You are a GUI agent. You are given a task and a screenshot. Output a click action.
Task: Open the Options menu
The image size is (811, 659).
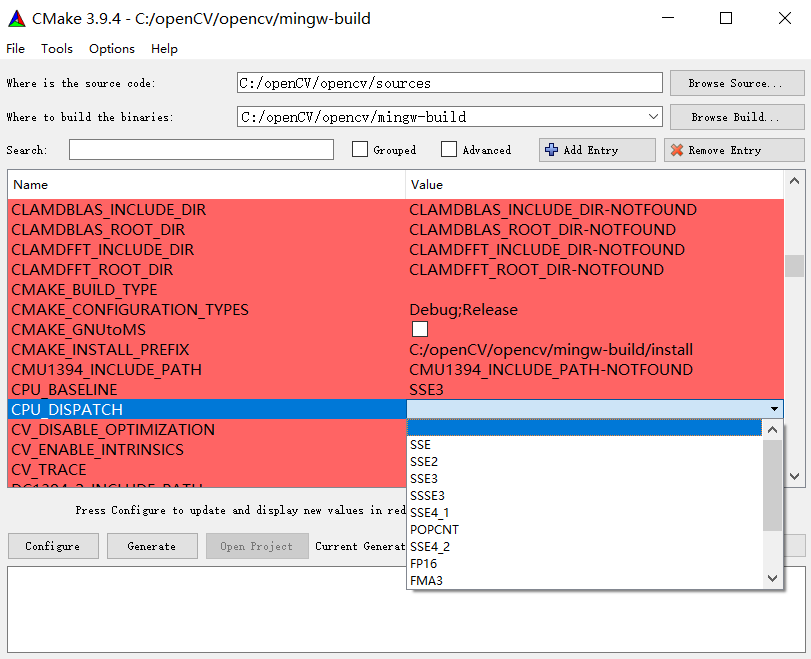pyautogui.click(x=112, y=49)
